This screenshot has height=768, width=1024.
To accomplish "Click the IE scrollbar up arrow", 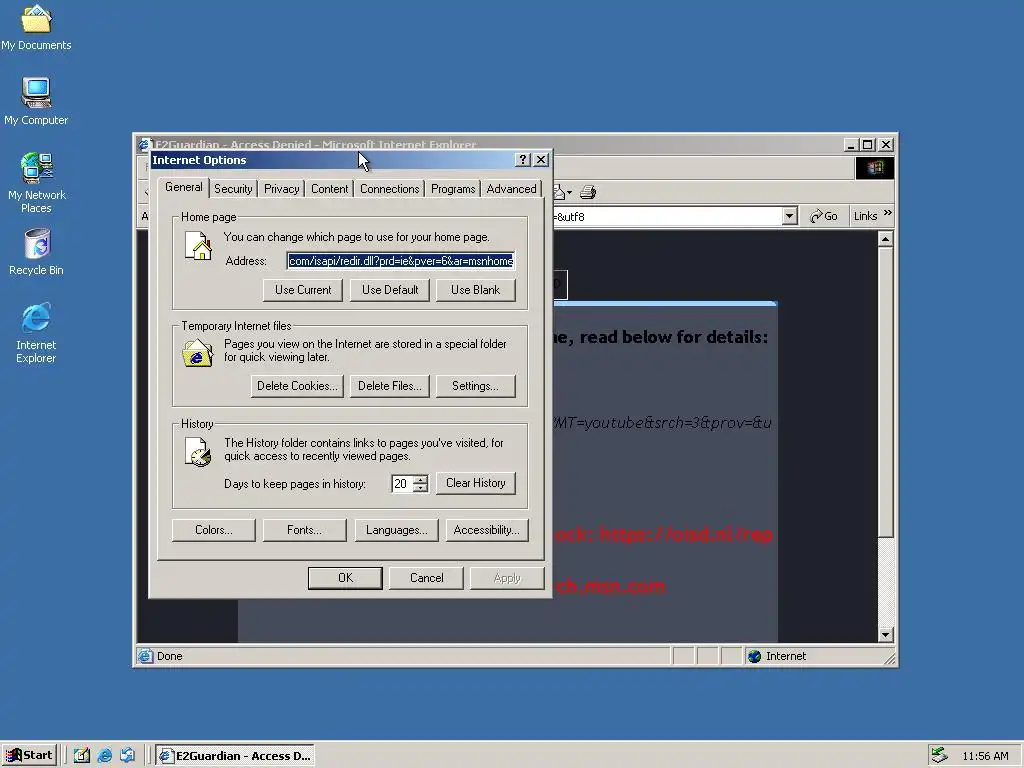I will (886, 239).
